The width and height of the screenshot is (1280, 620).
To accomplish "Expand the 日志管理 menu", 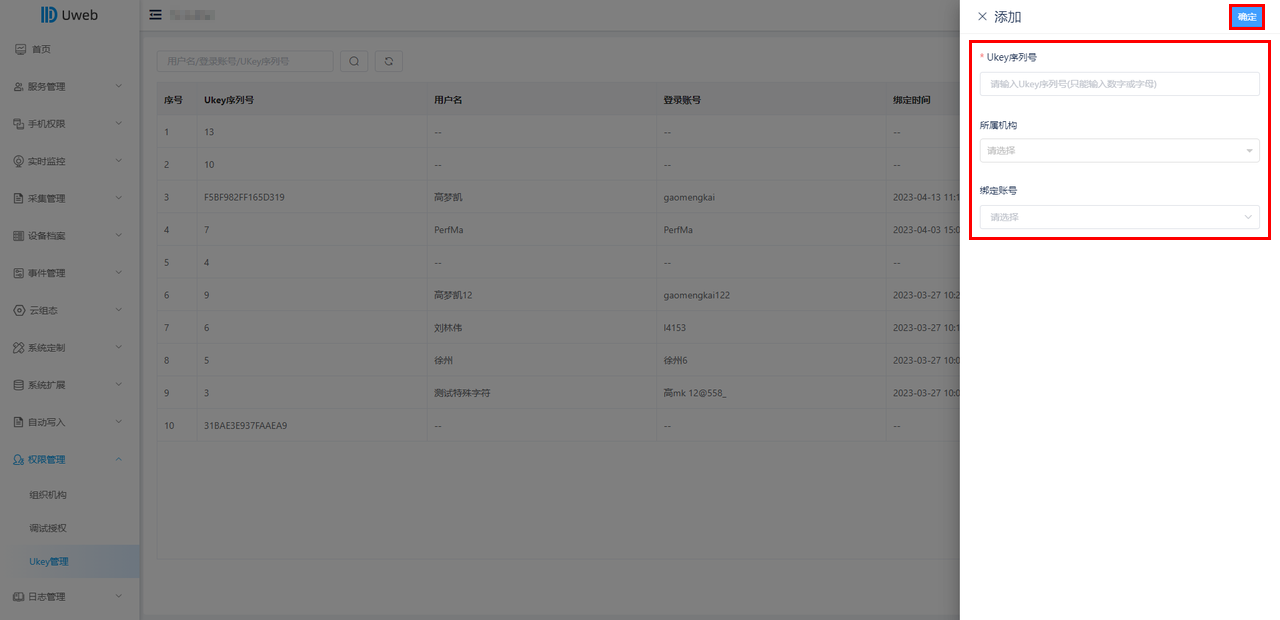I will (70, 597).
